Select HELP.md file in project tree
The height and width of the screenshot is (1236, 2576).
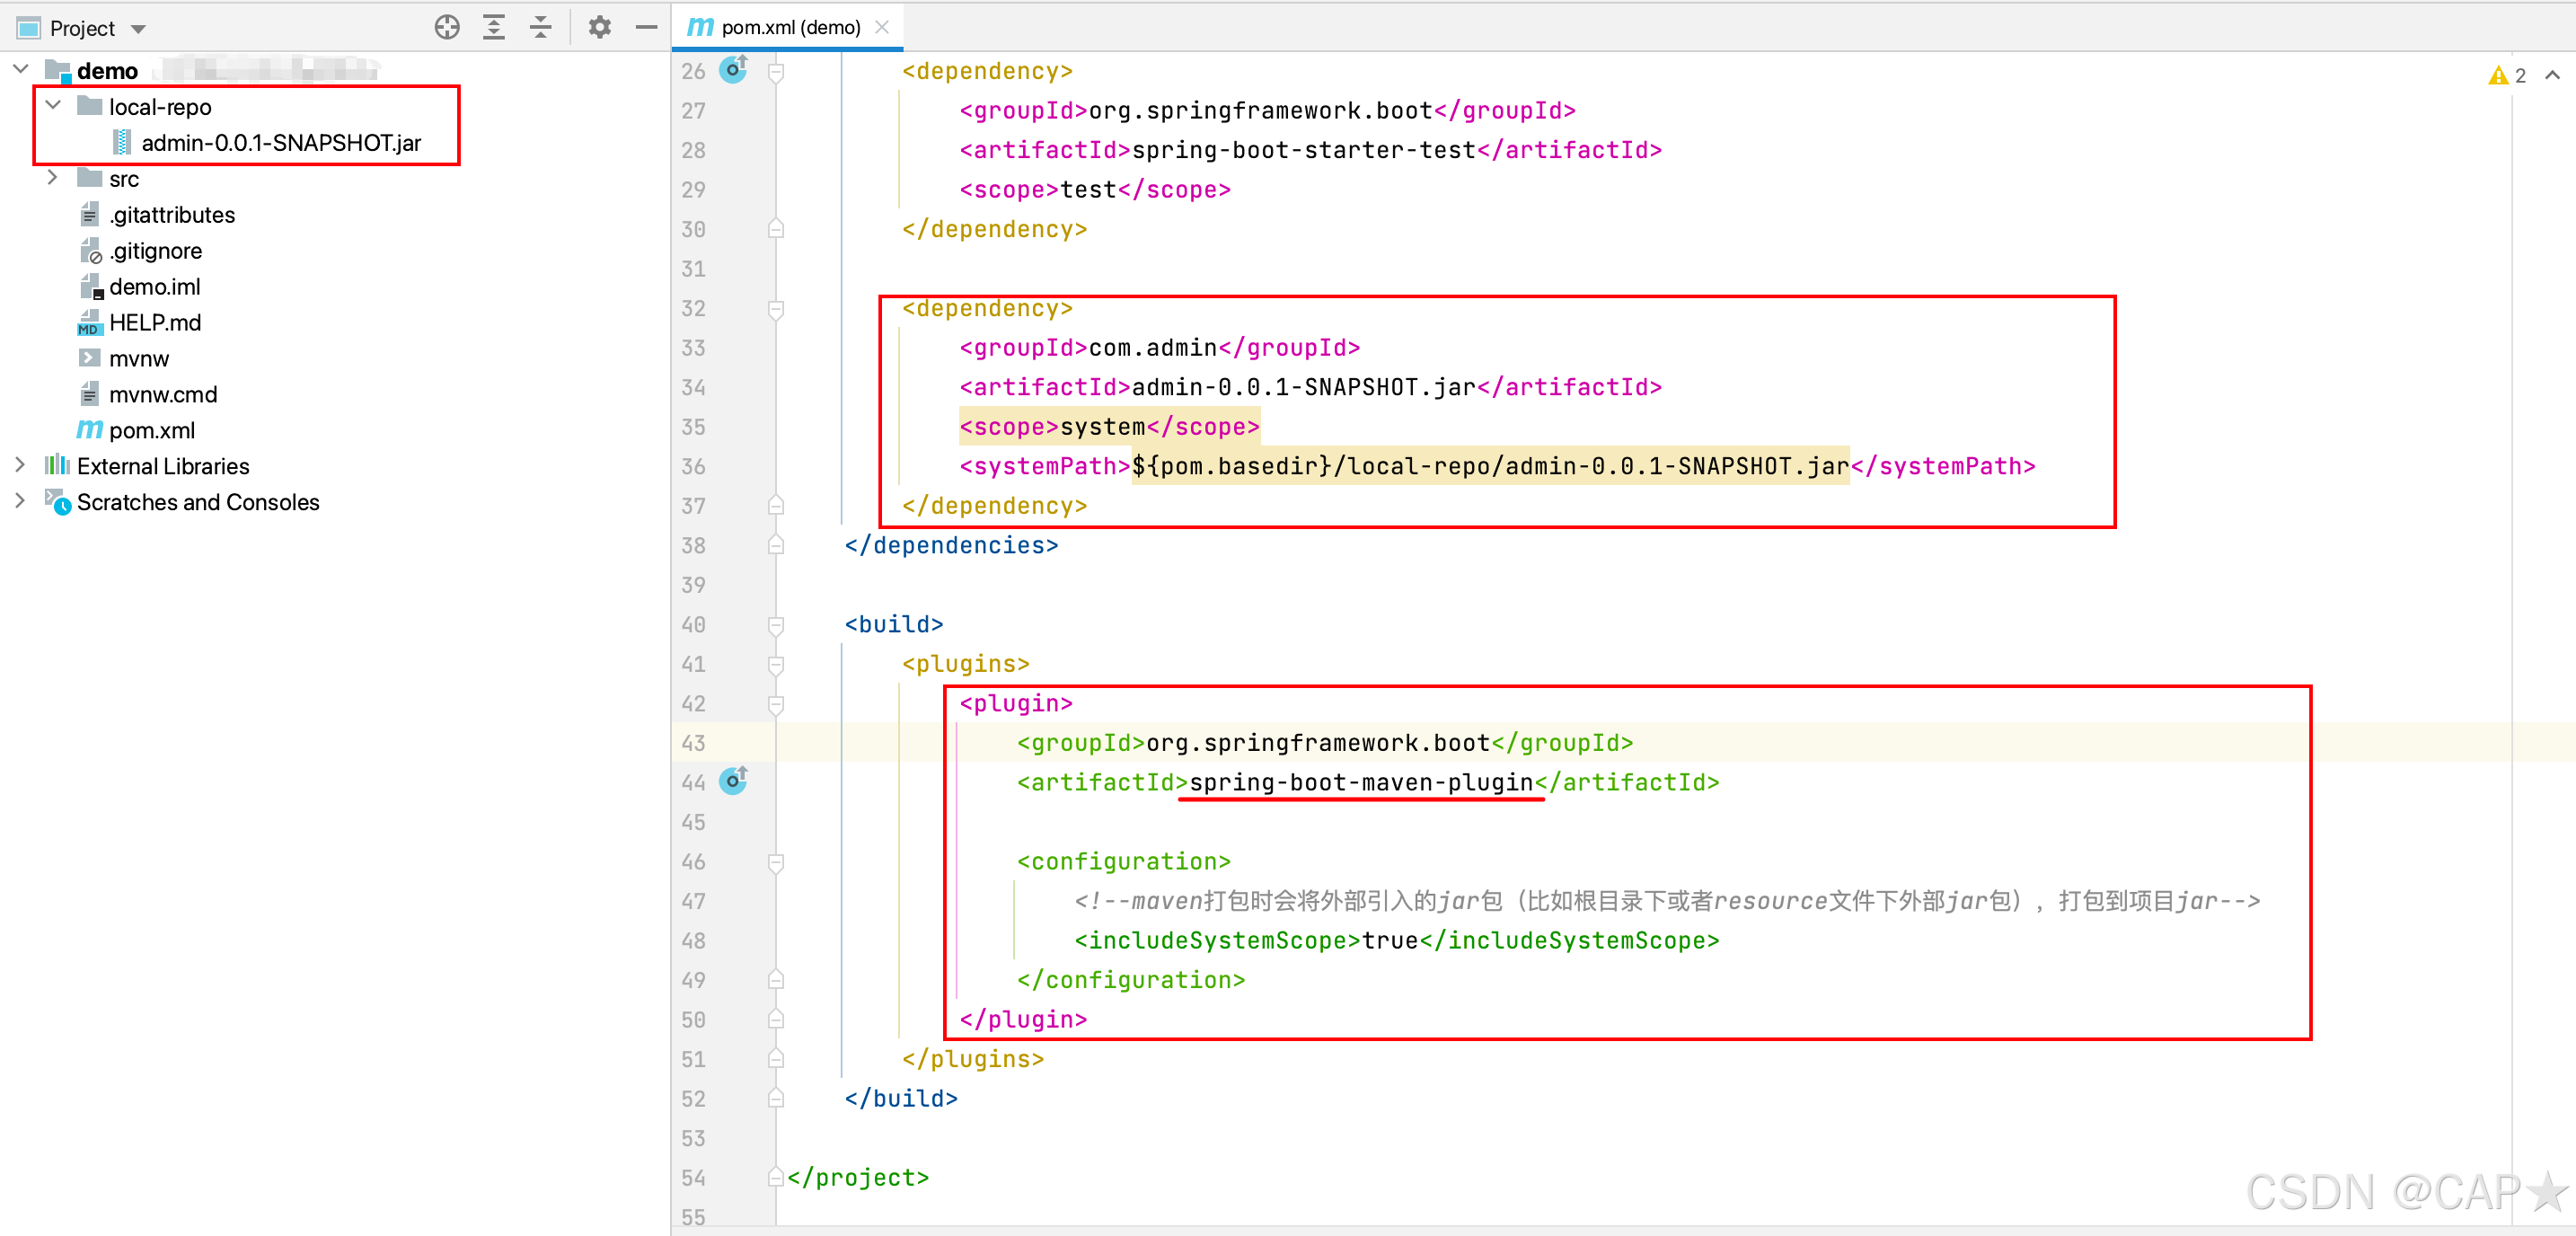[x=155, y=323]
